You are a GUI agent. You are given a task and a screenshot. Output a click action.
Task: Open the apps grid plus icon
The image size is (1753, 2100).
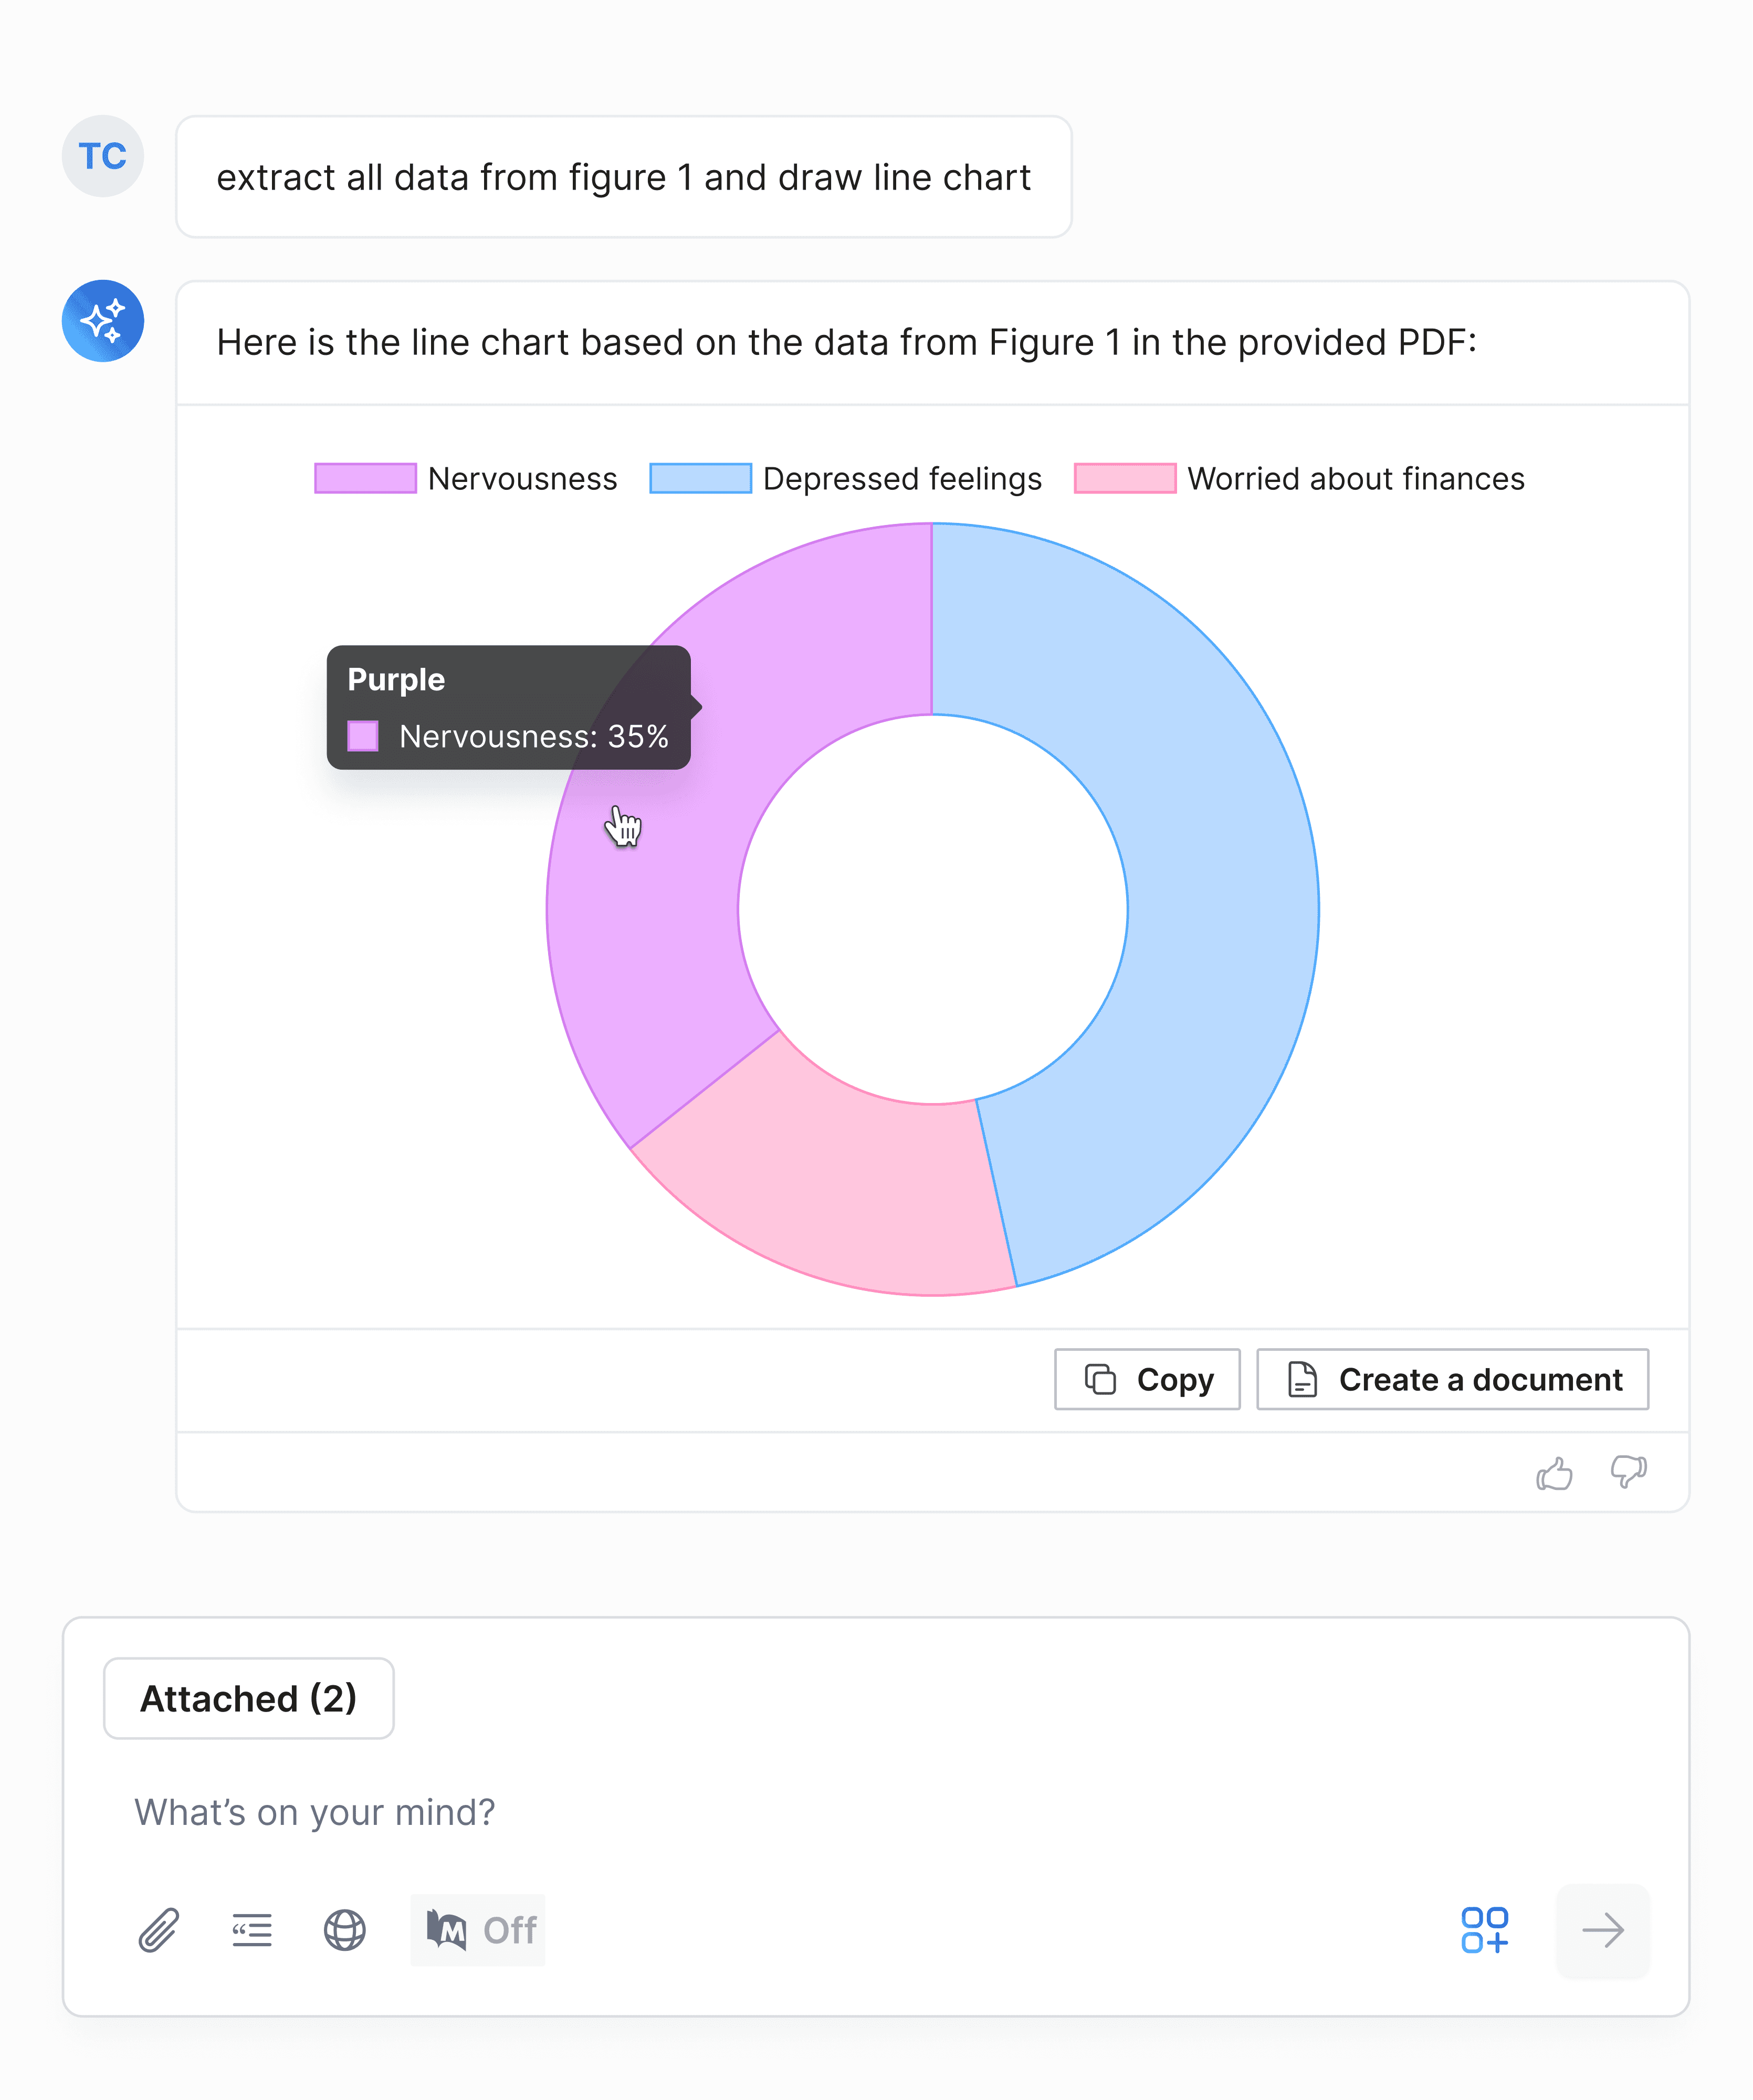point(1484,1930)
